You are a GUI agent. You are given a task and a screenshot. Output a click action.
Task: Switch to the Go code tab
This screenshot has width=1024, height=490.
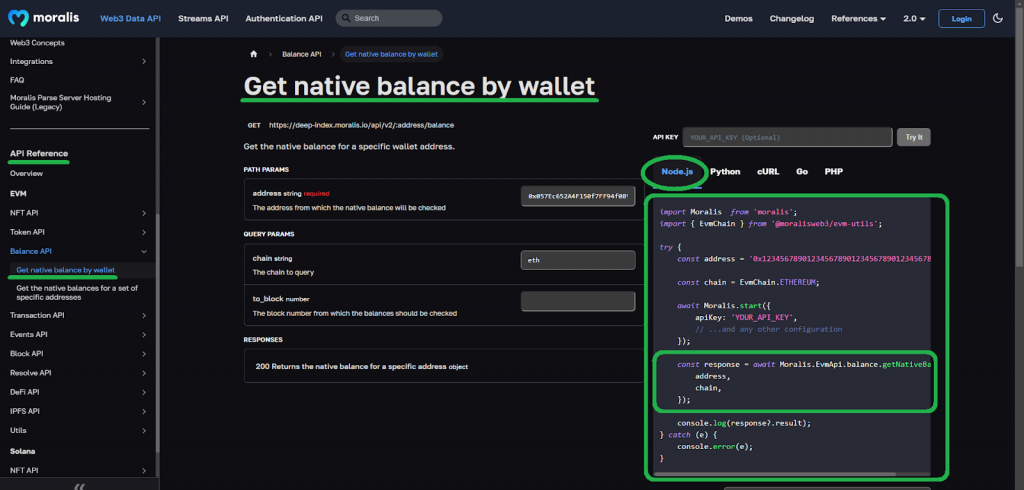802,172
